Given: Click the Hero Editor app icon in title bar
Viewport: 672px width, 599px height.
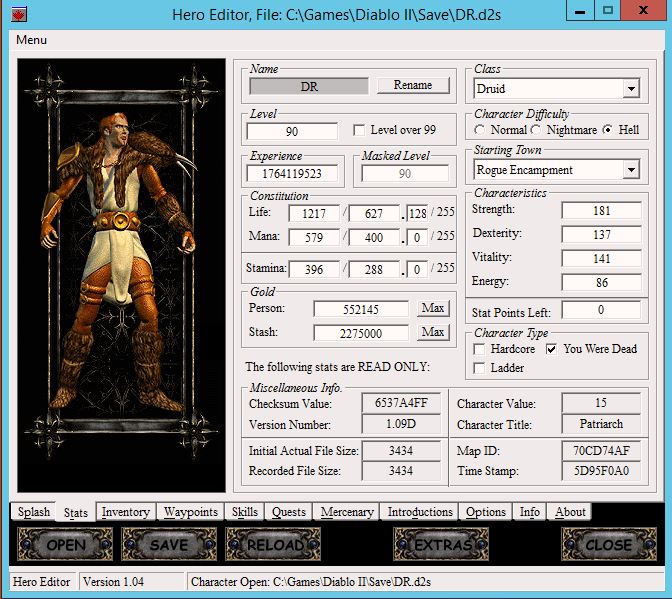Looking at the screenshot, I should click(18, 14).
